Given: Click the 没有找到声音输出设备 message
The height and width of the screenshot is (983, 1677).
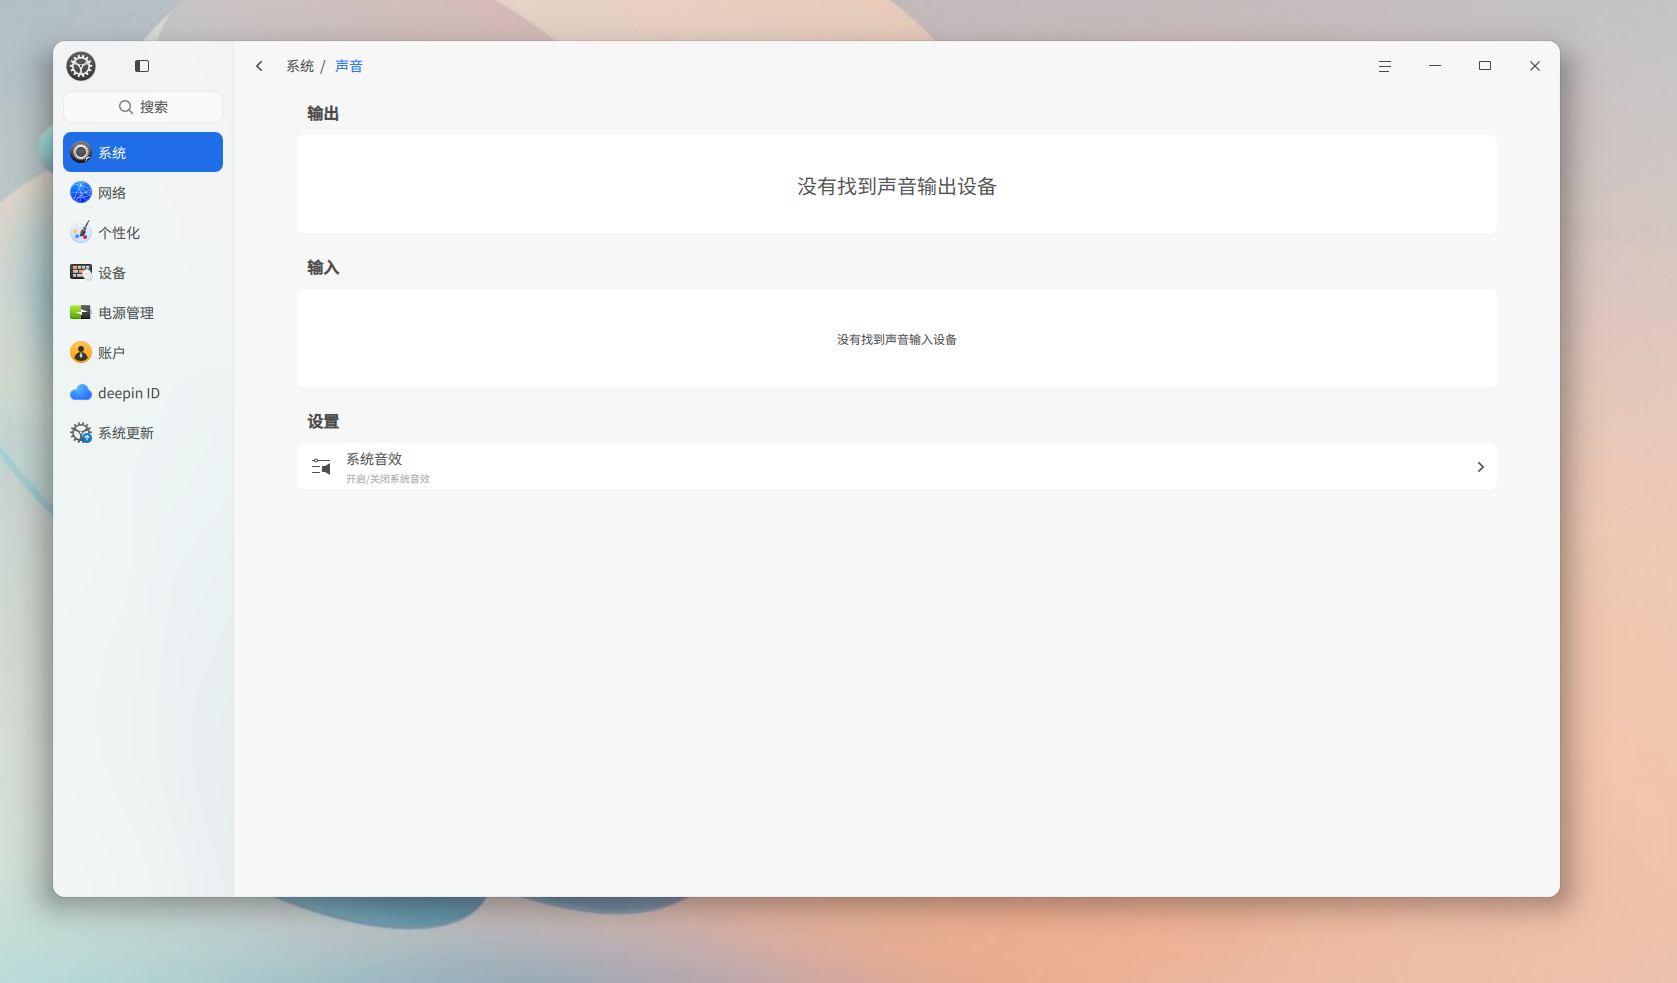Looking at the screenshot, I should pos(897,186).
